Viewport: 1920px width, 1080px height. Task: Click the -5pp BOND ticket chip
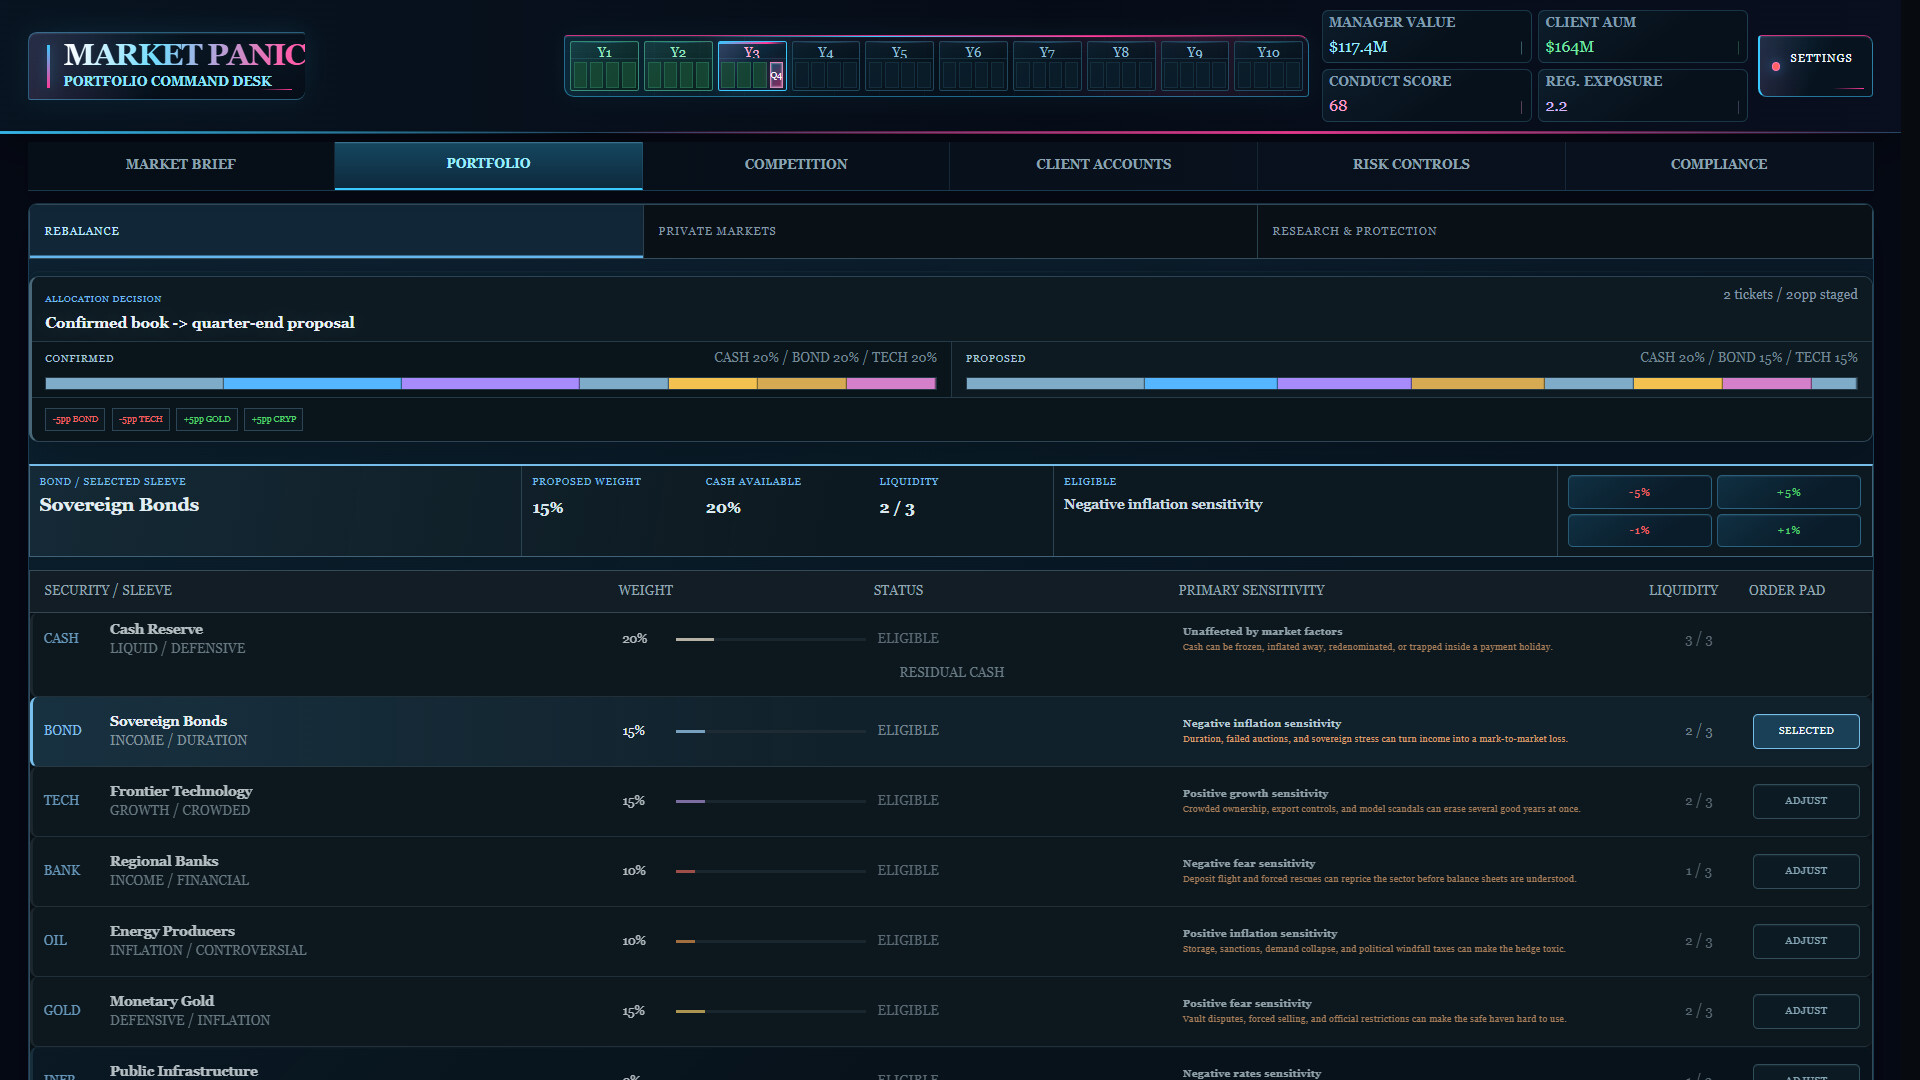click(75, 419)
